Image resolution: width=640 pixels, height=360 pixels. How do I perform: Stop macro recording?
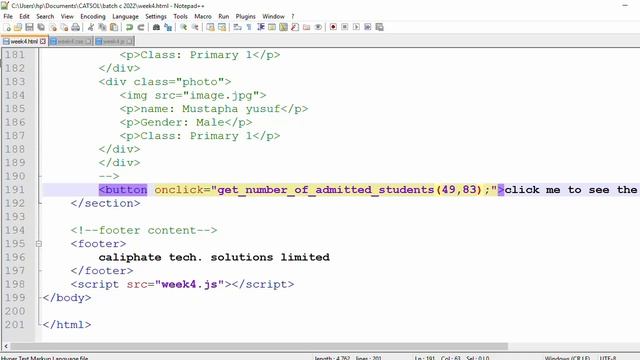click(344, 27)
